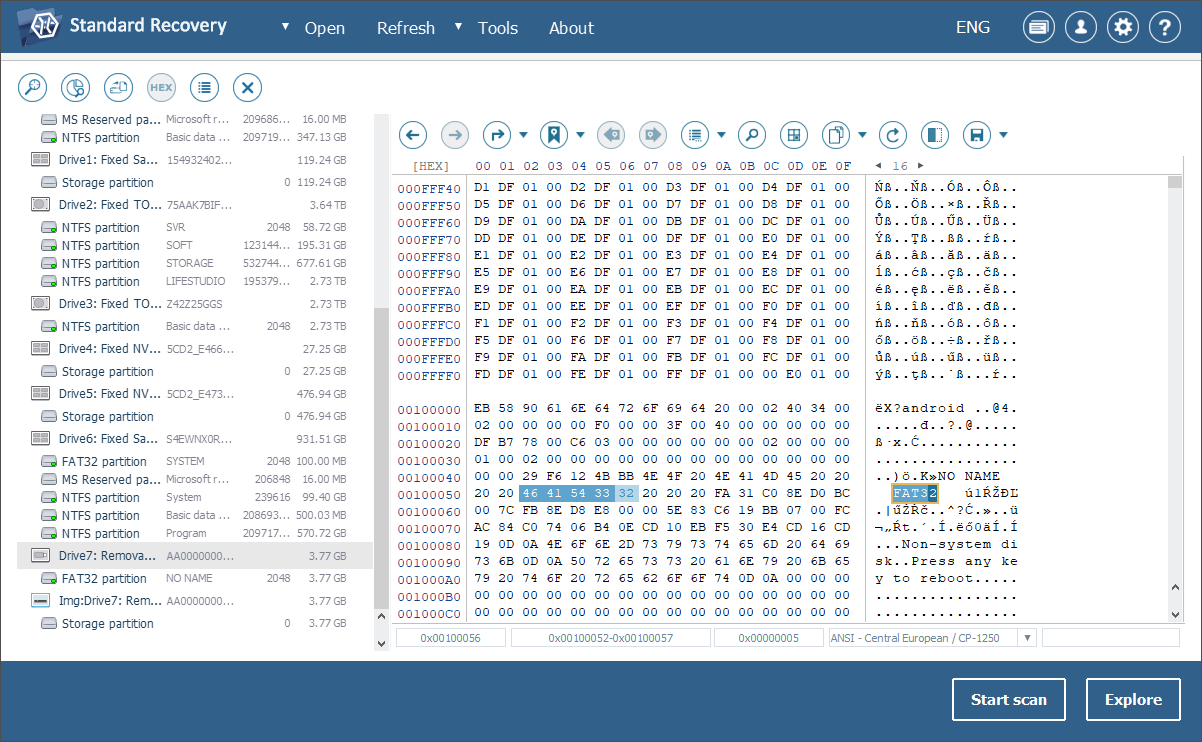Viewport: 1202px width, 742px height.
Task: Toggle the HEX viewer button
Action: coord(161,87)
